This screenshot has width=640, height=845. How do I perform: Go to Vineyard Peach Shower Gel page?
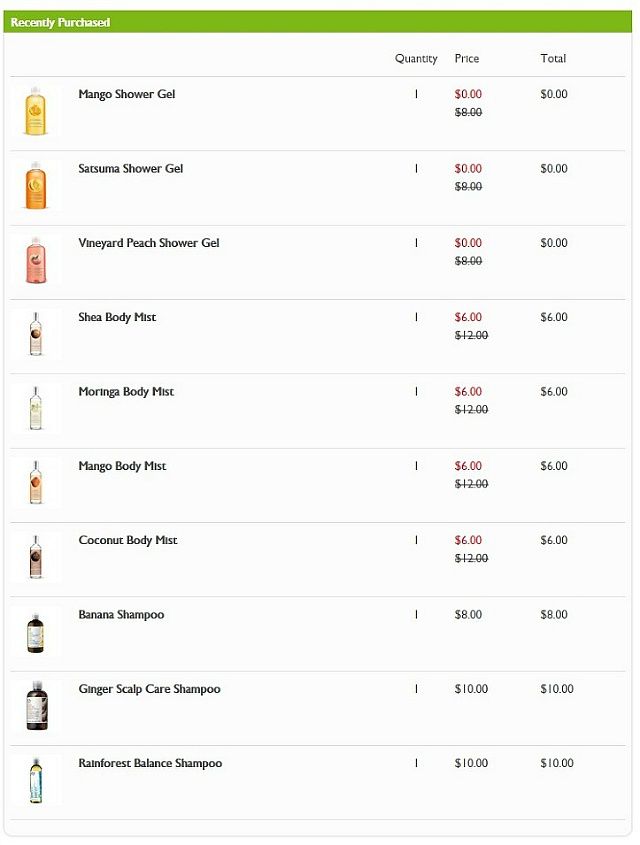point(149,243)
